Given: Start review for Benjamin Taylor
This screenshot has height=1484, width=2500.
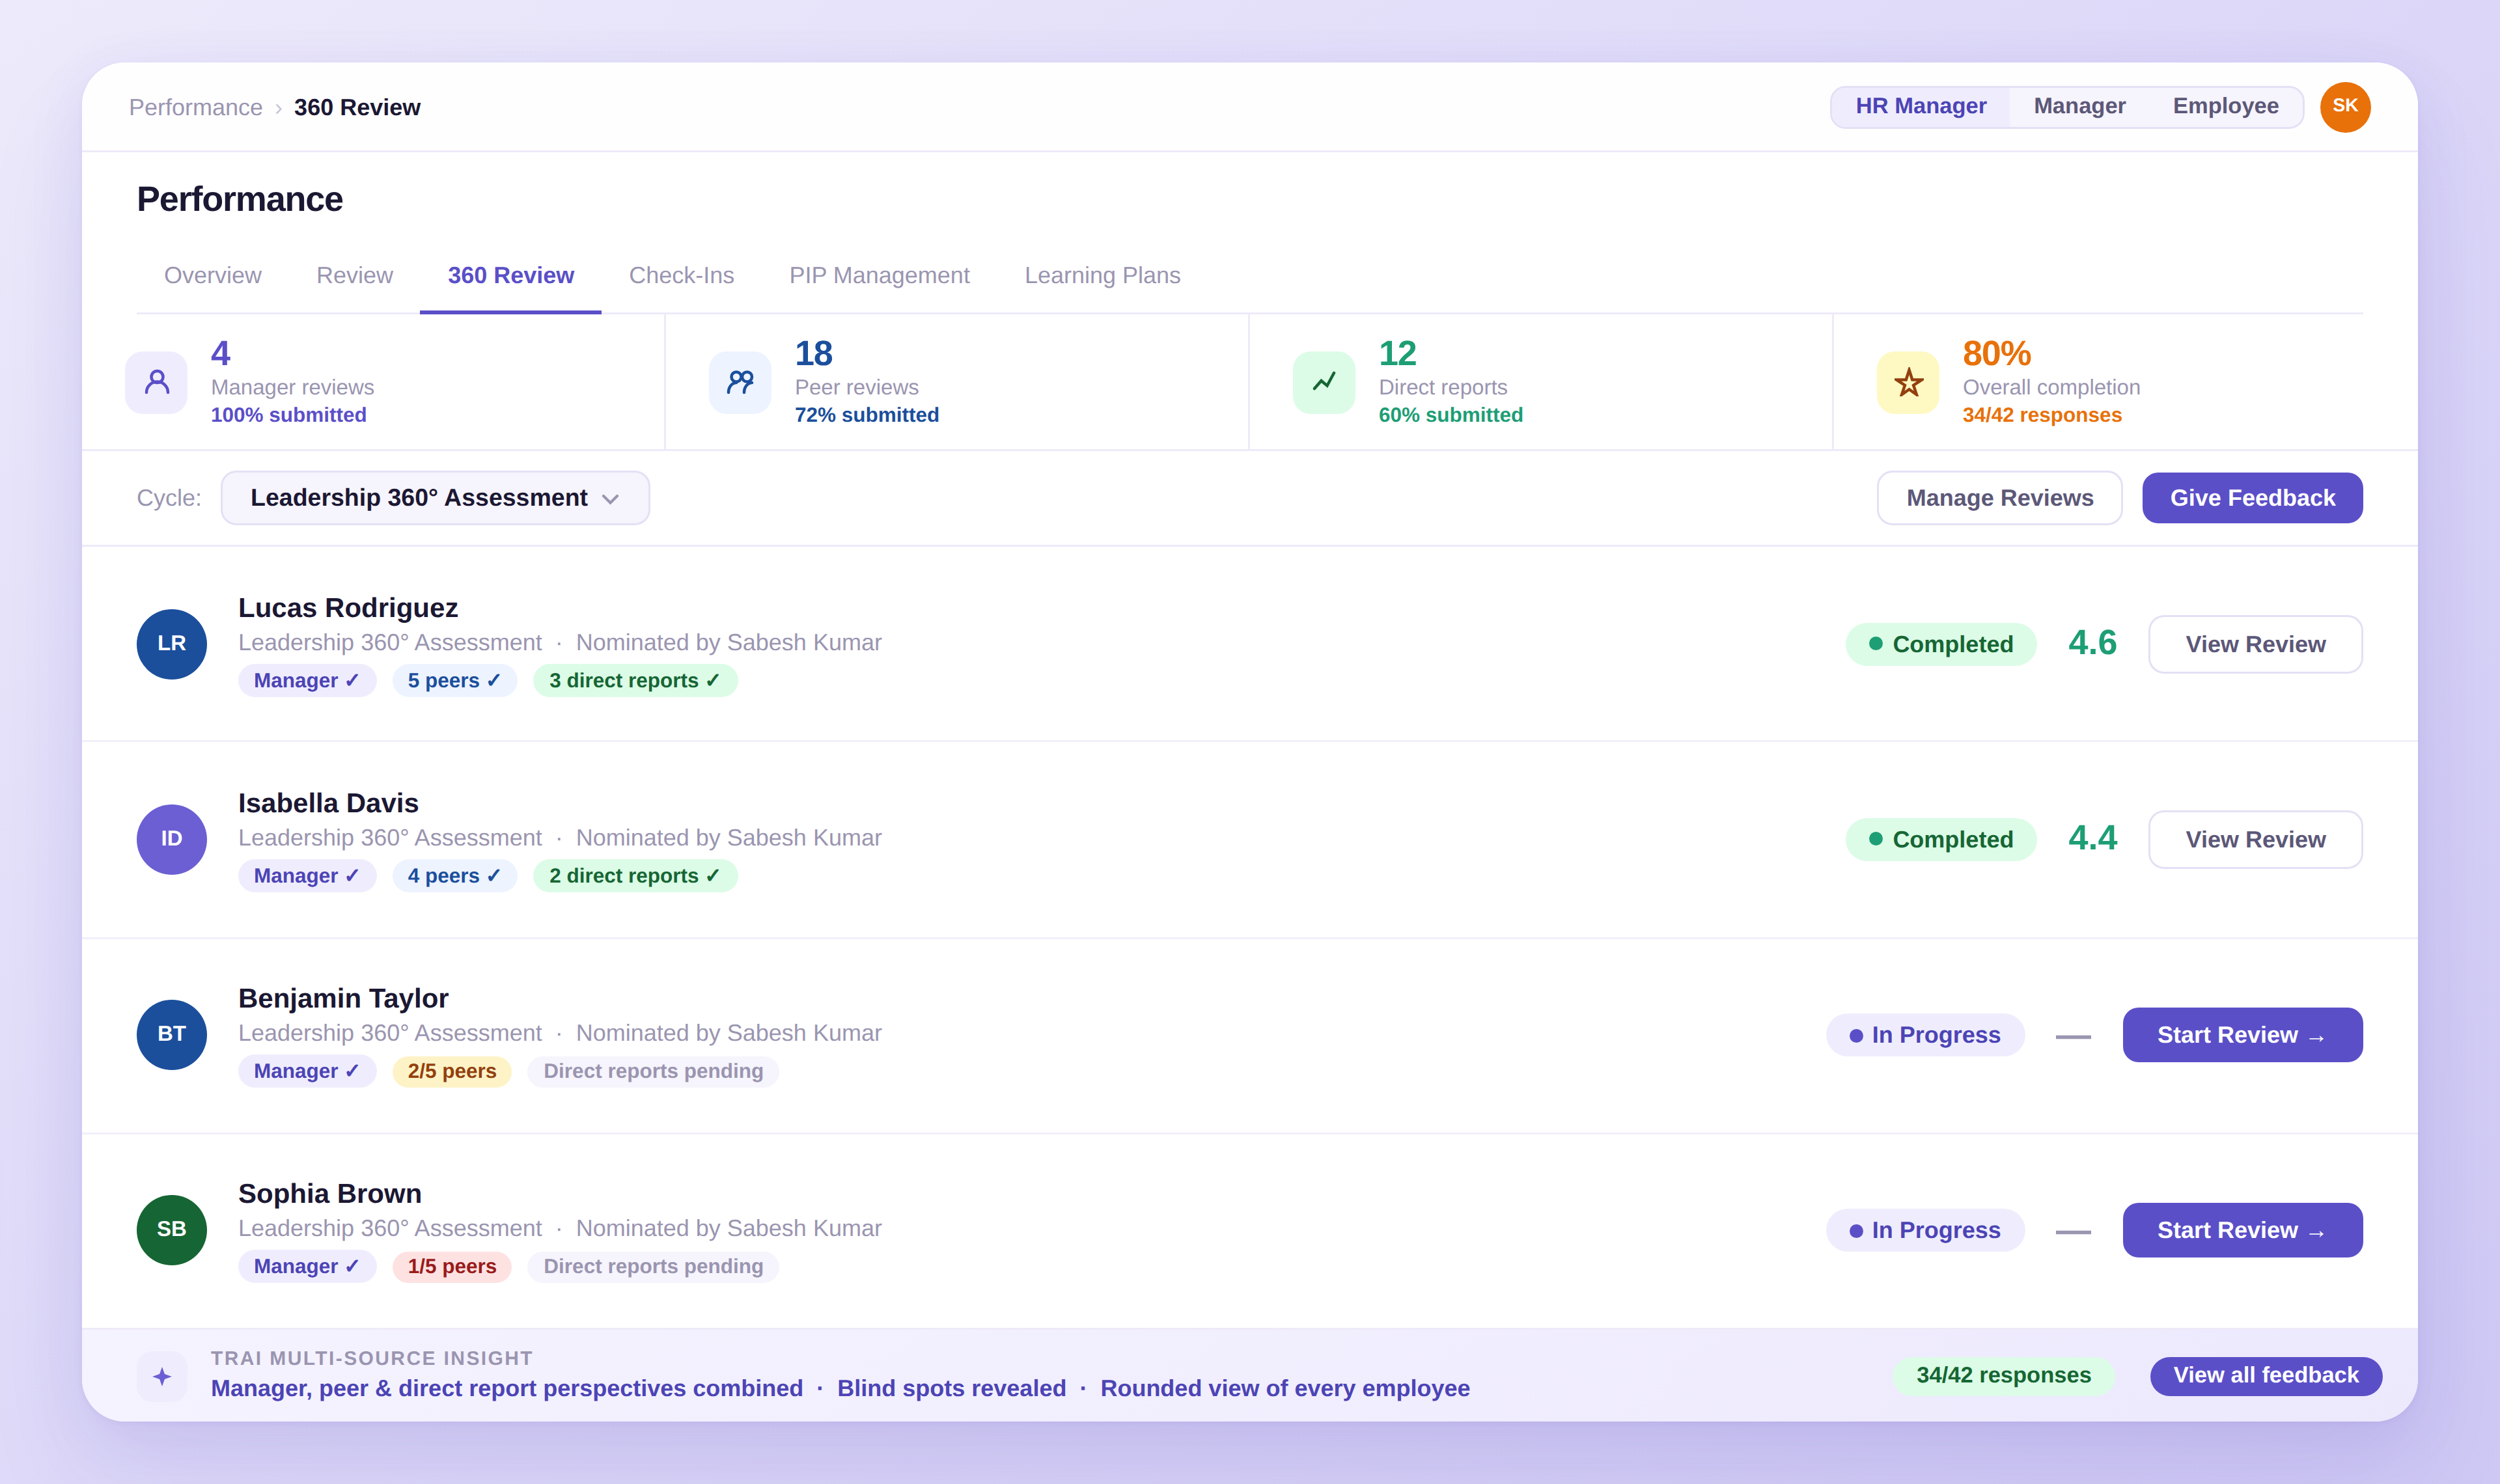Looking at the screenshot, I should [2242, 1035].
